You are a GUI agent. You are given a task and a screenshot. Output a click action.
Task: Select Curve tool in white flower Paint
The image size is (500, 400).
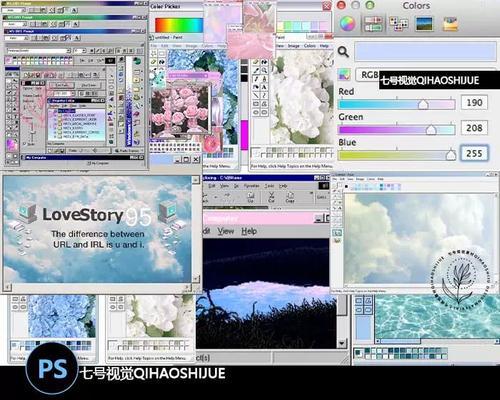coord(264,95)
